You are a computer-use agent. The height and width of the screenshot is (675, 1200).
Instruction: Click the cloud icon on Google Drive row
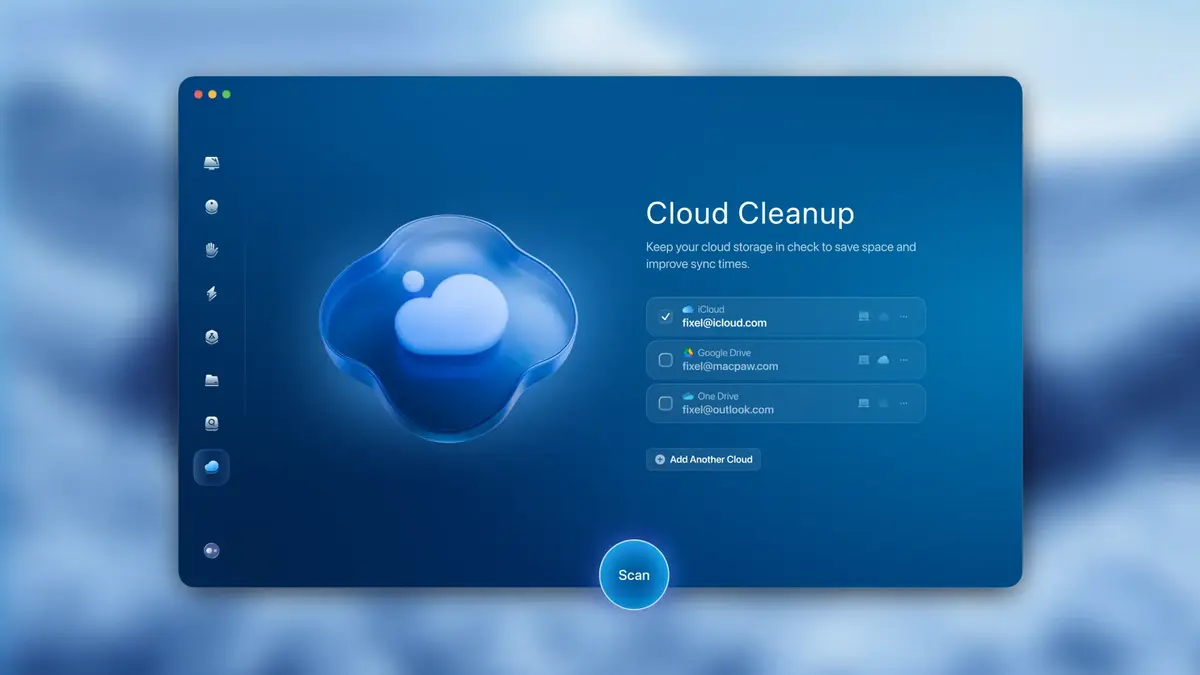click(883, 360)
